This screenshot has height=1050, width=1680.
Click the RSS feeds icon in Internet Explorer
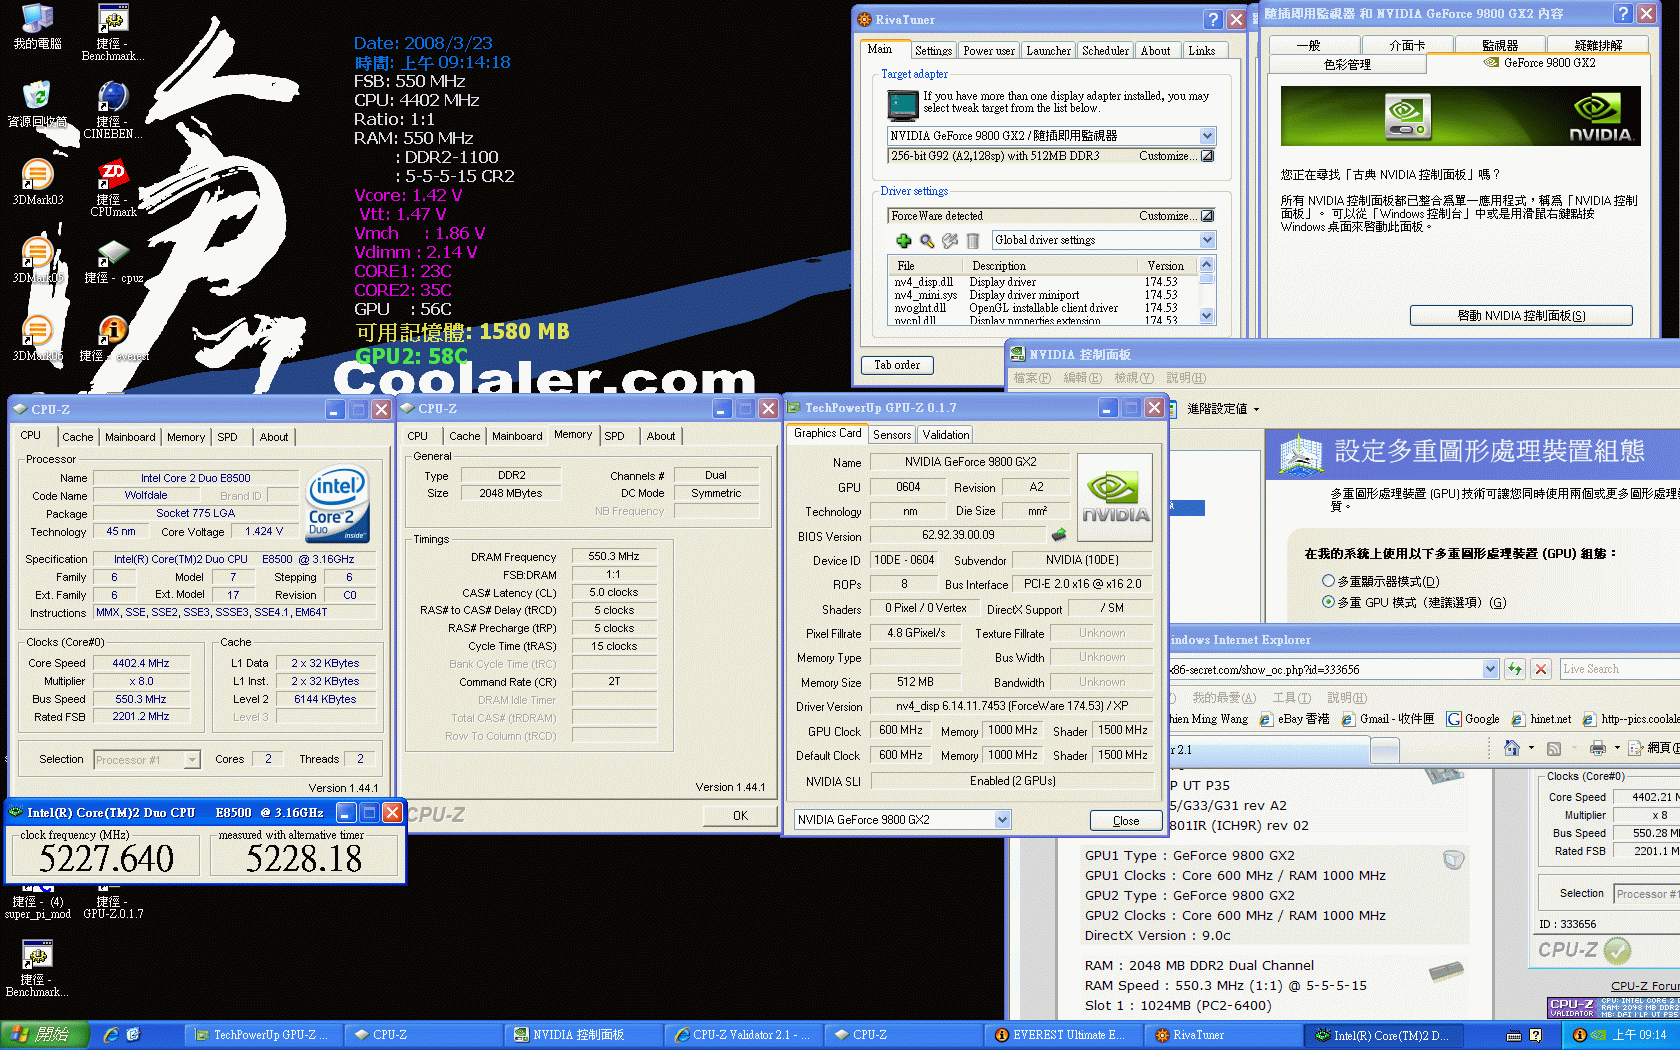click(x=1553, y=748)
